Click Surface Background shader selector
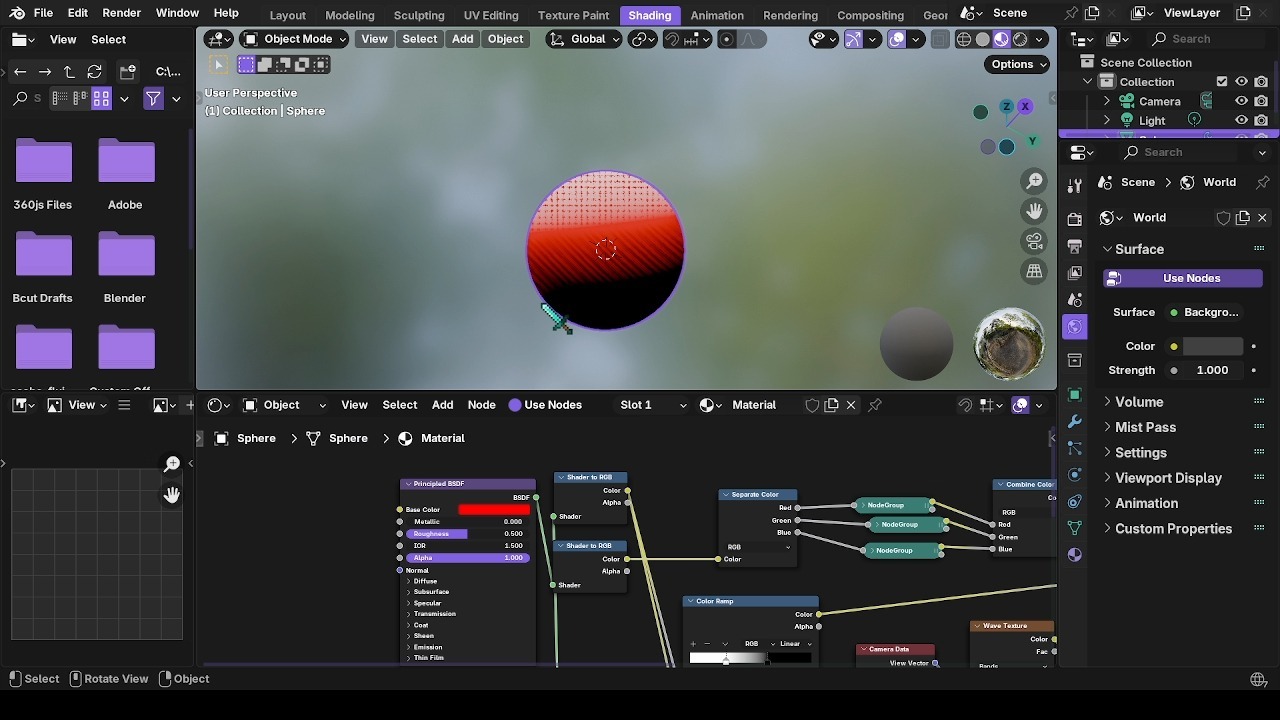The image size is (1280, 720). coord(1211,312)
